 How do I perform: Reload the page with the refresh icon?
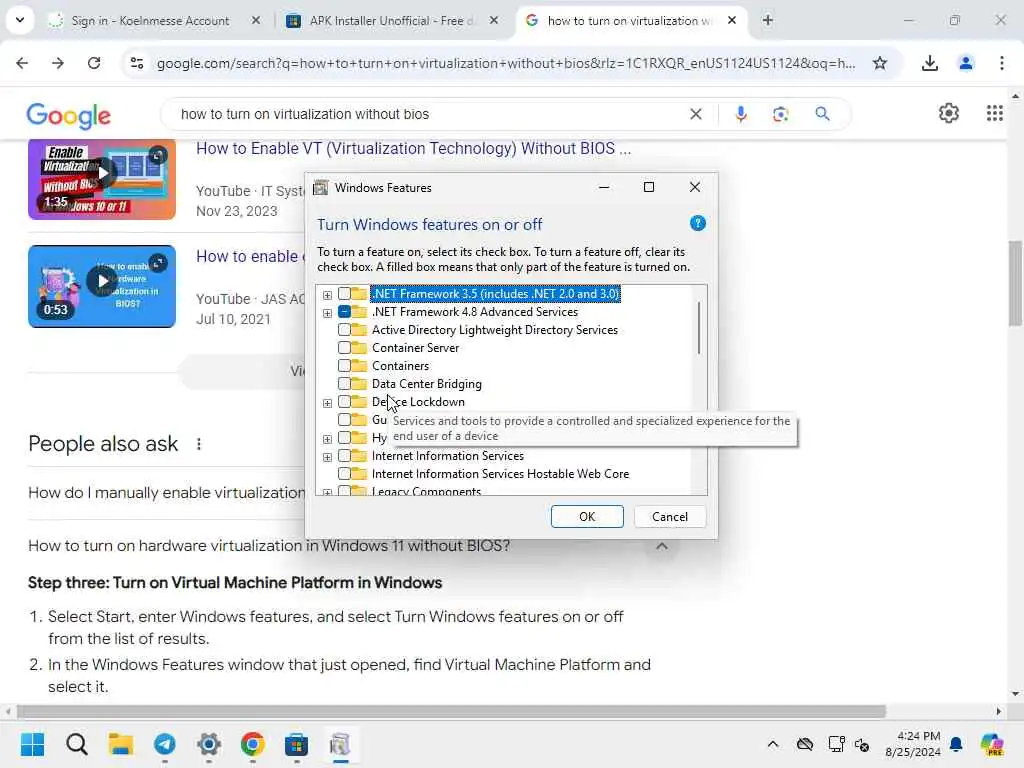click(94, 63)
